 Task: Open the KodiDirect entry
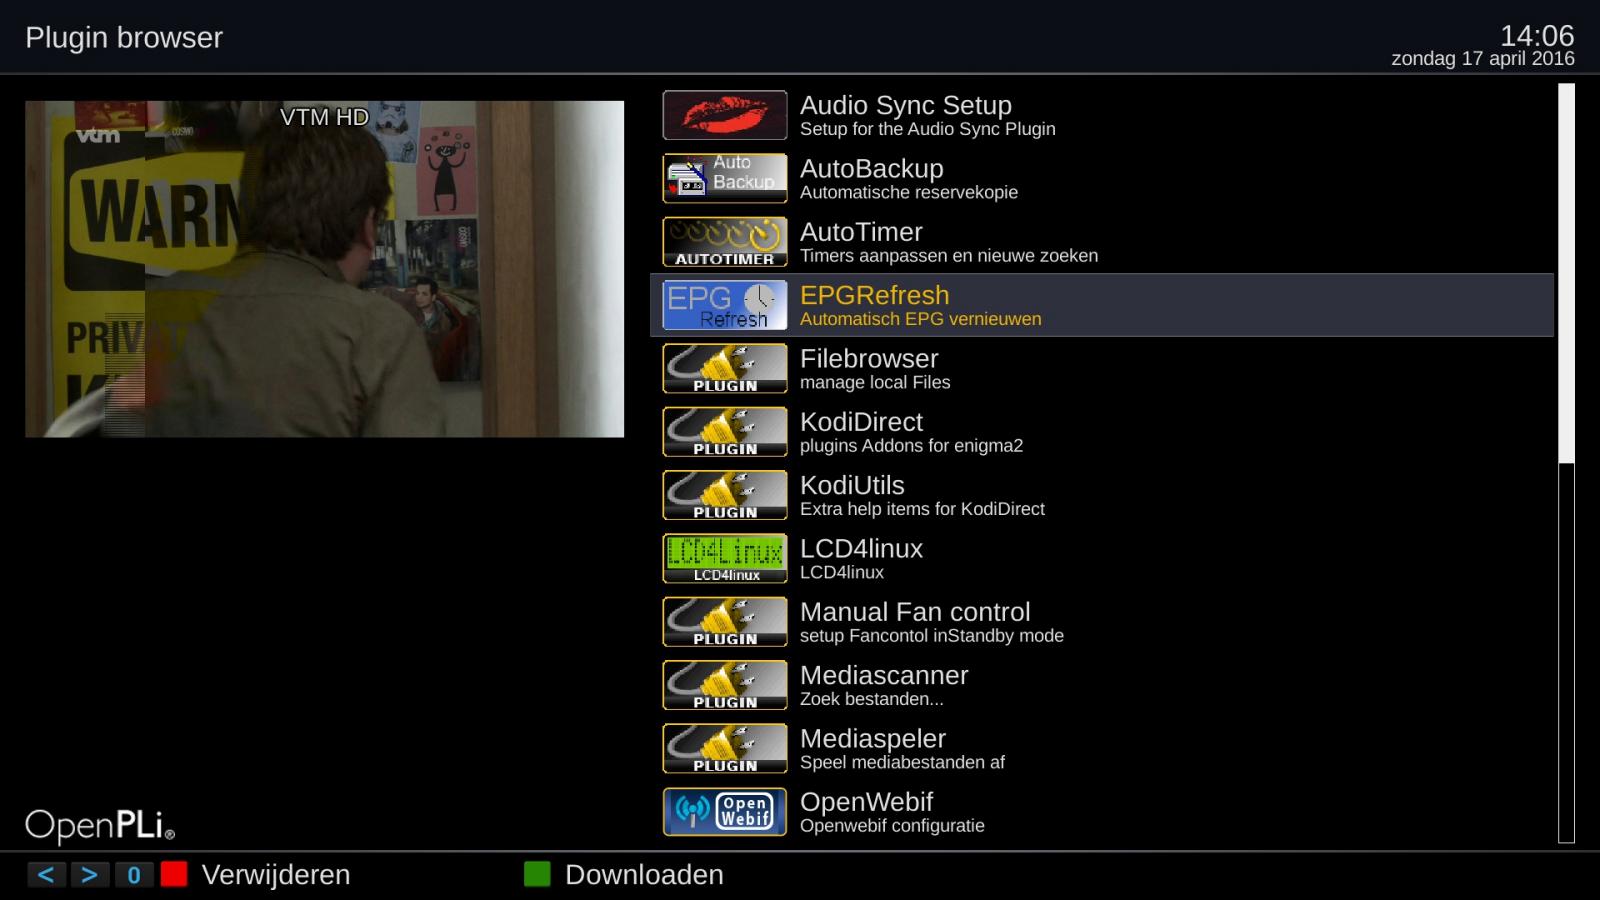[x=1102, y=432]
